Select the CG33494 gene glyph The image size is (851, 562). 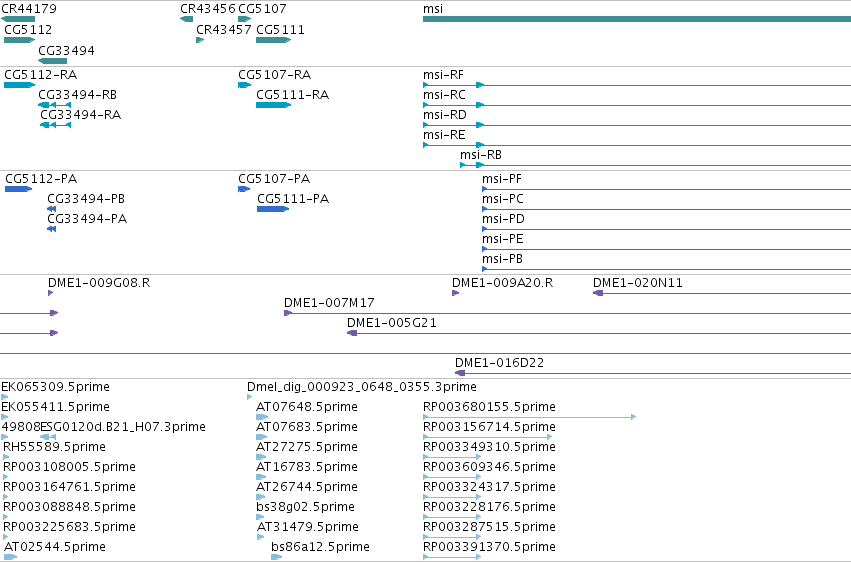53,61
